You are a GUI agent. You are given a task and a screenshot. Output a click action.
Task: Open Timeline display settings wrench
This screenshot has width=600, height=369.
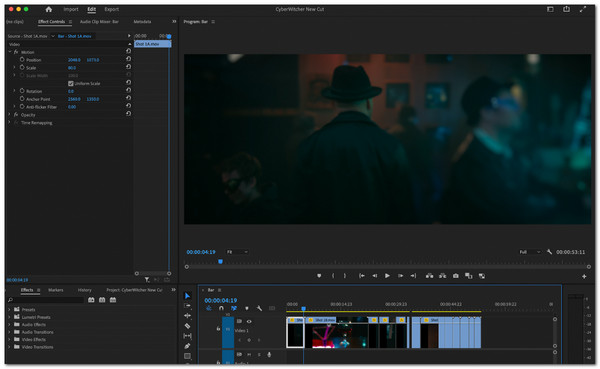click(x=259, y=308)
